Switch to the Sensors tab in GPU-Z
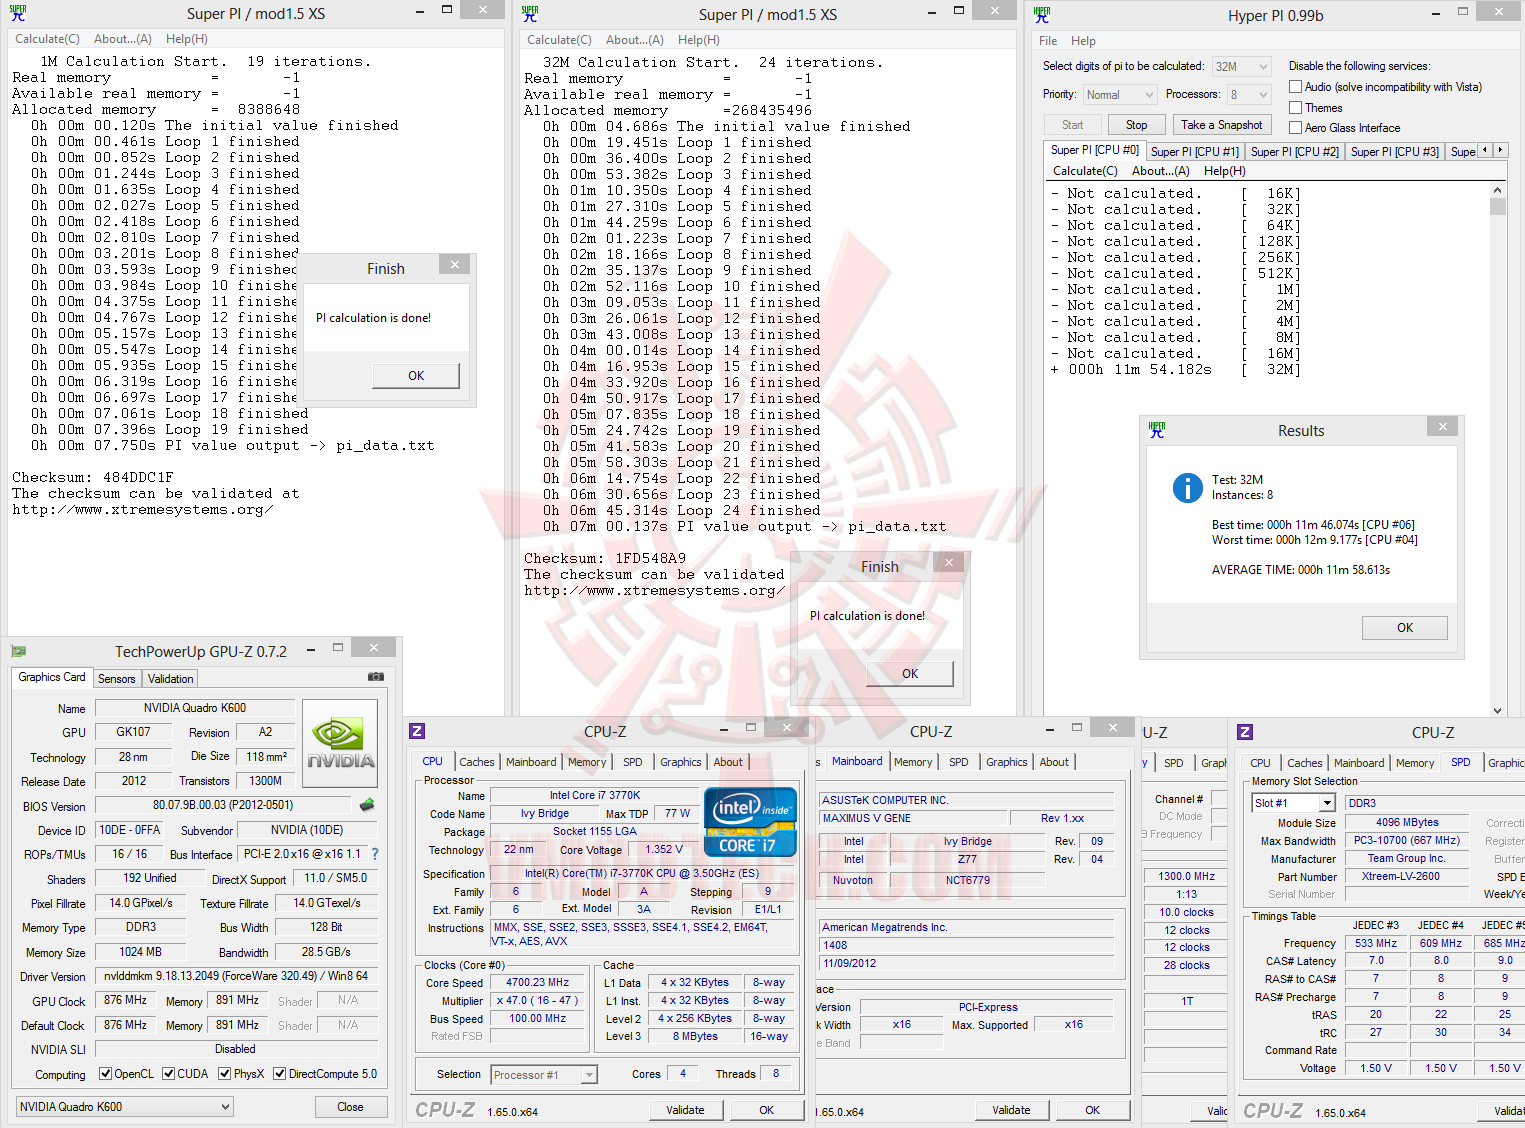 coord(116,679)
